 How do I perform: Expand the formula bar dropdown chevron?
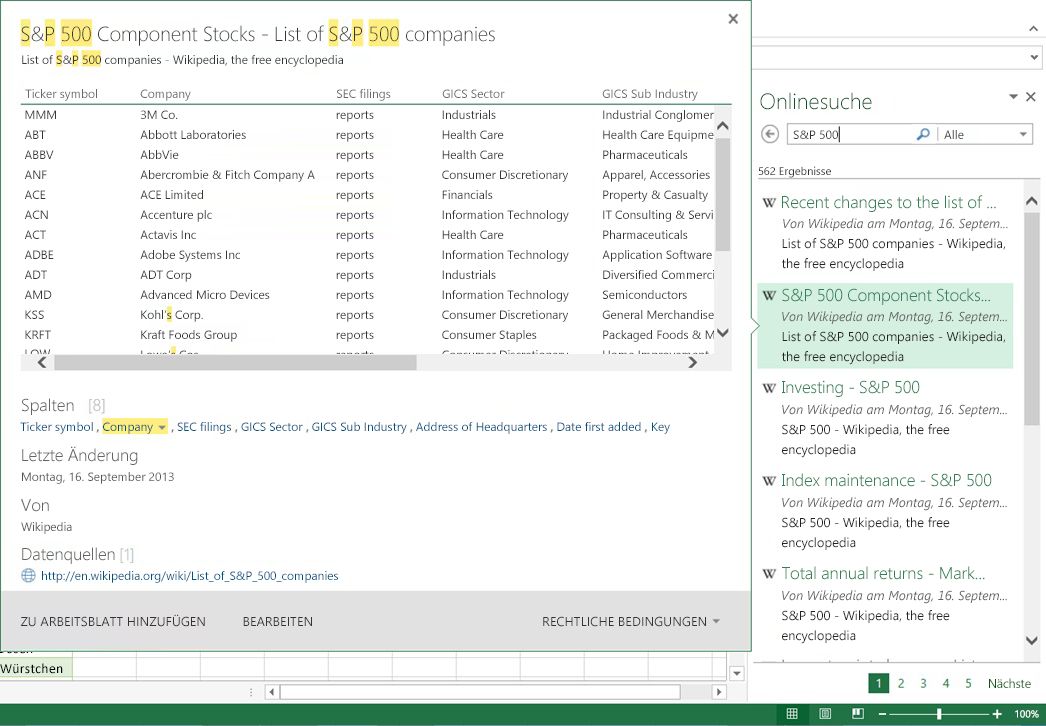point(1033,57)
